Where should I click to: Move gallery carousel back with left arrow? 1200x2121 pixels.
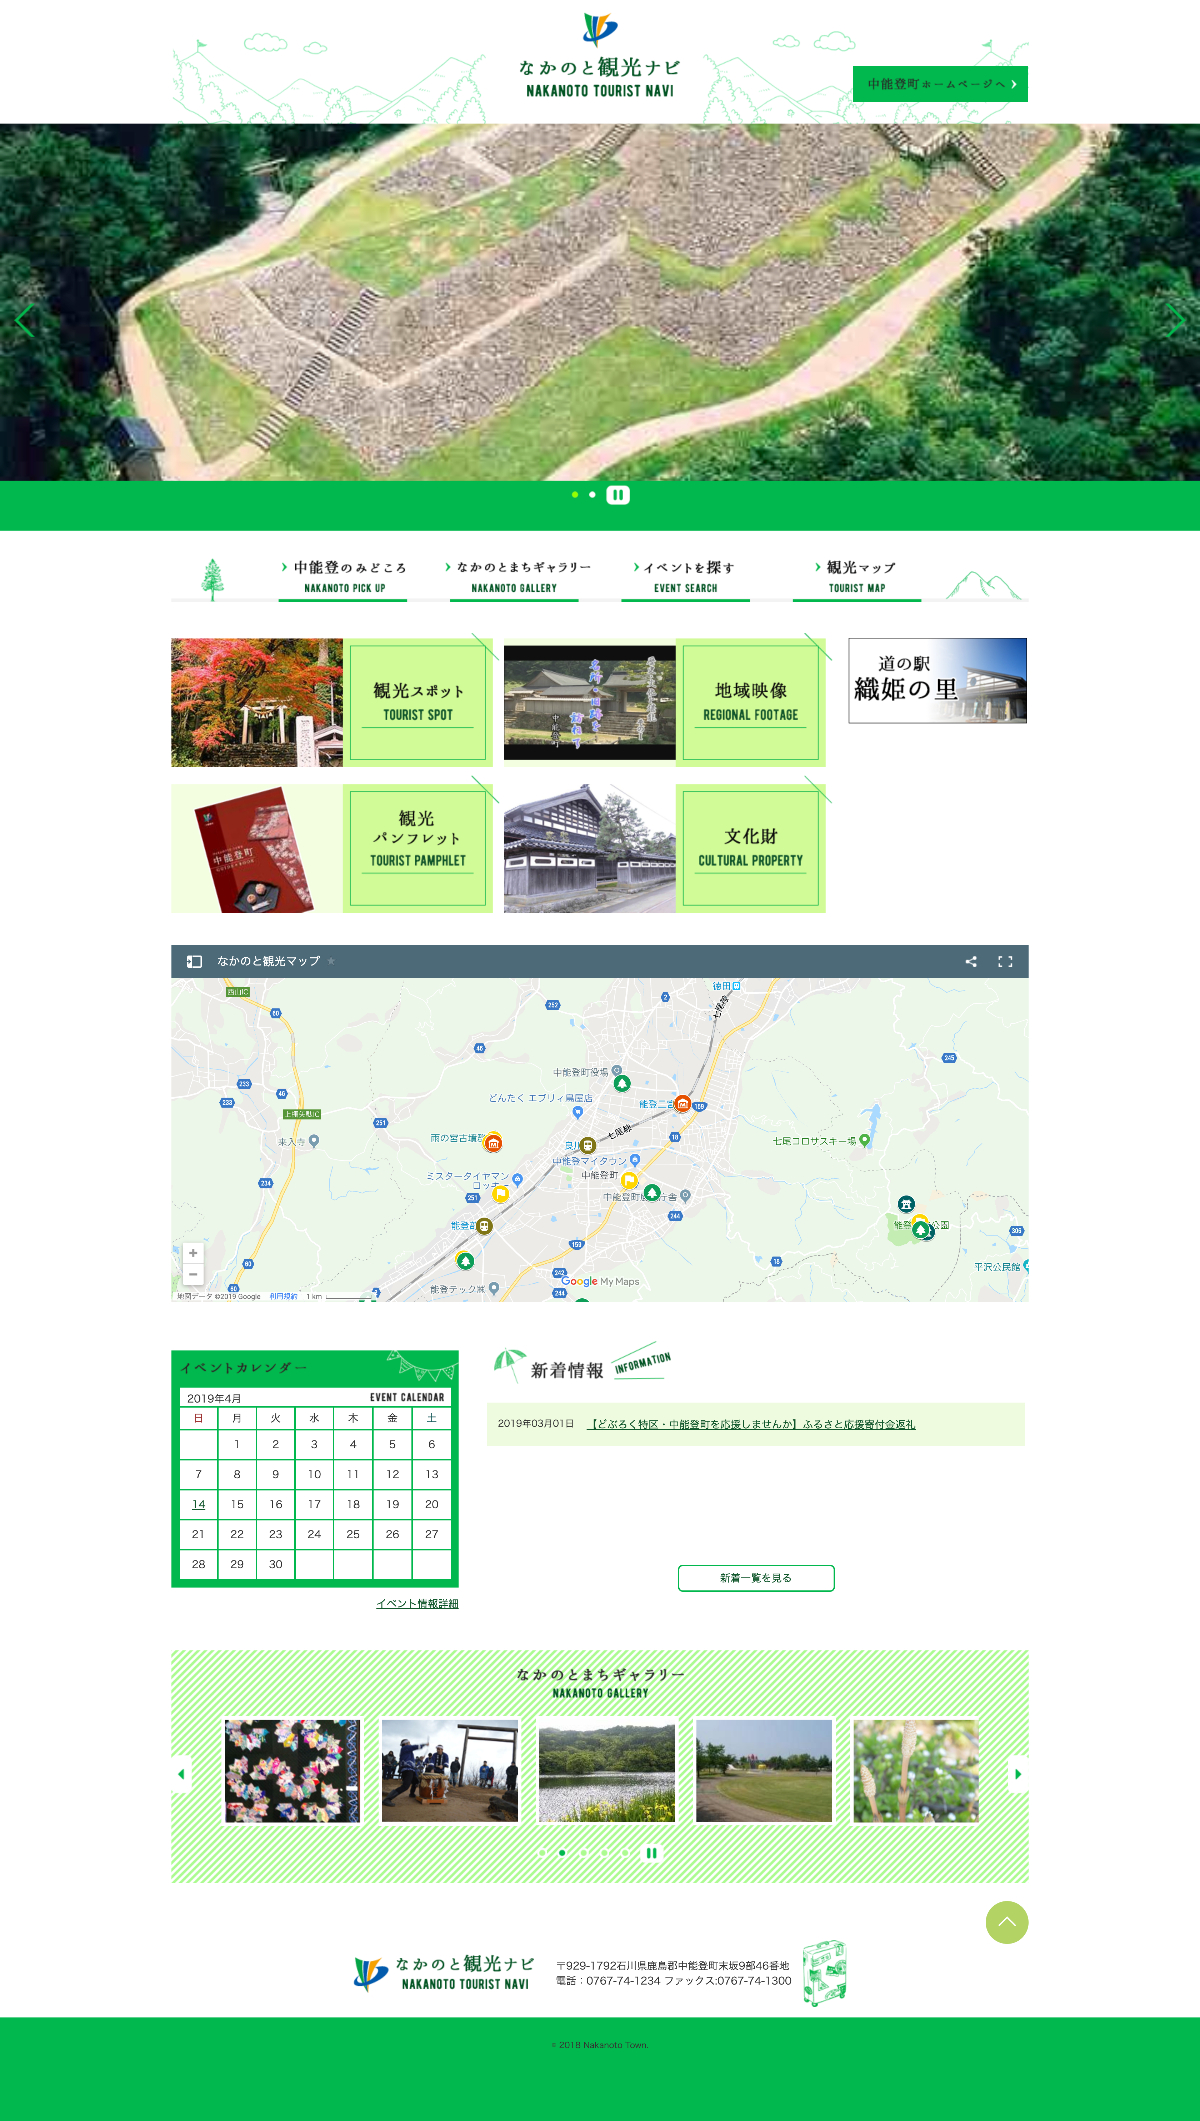click(181, 1774)
